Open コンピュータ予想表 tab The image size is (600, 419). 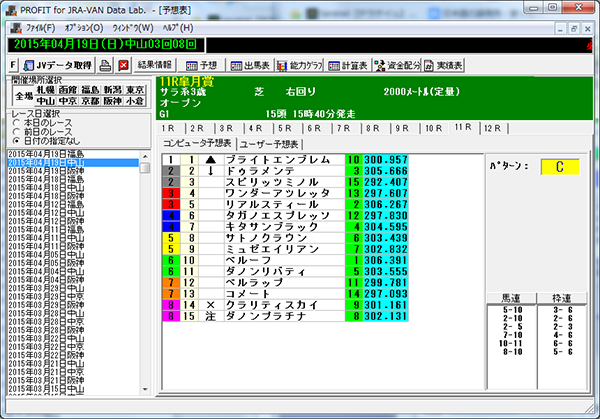(x=197, y=143)
